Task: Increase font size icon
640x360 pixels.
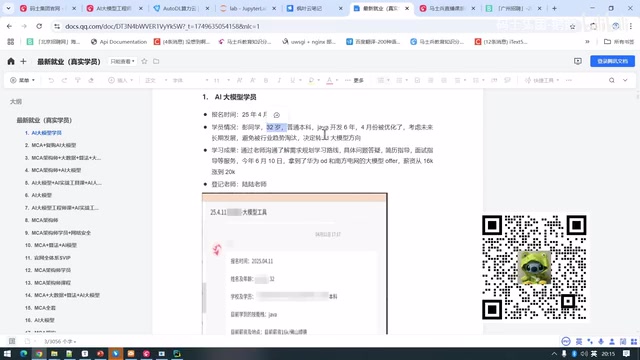Action: pos(240,80)
